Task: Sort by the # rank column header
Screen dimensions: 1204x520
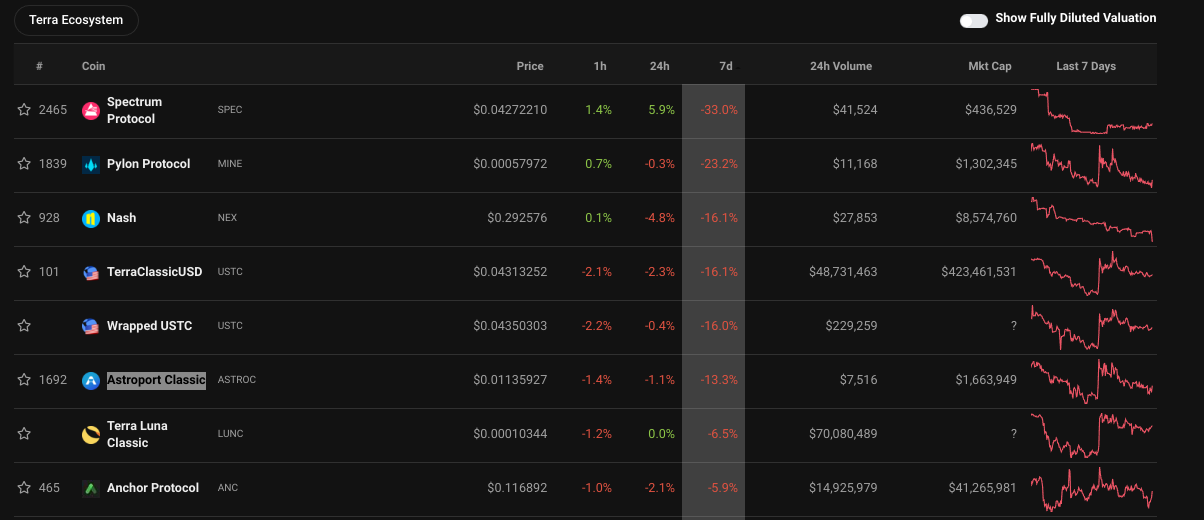Action: (x=39, y=66)
